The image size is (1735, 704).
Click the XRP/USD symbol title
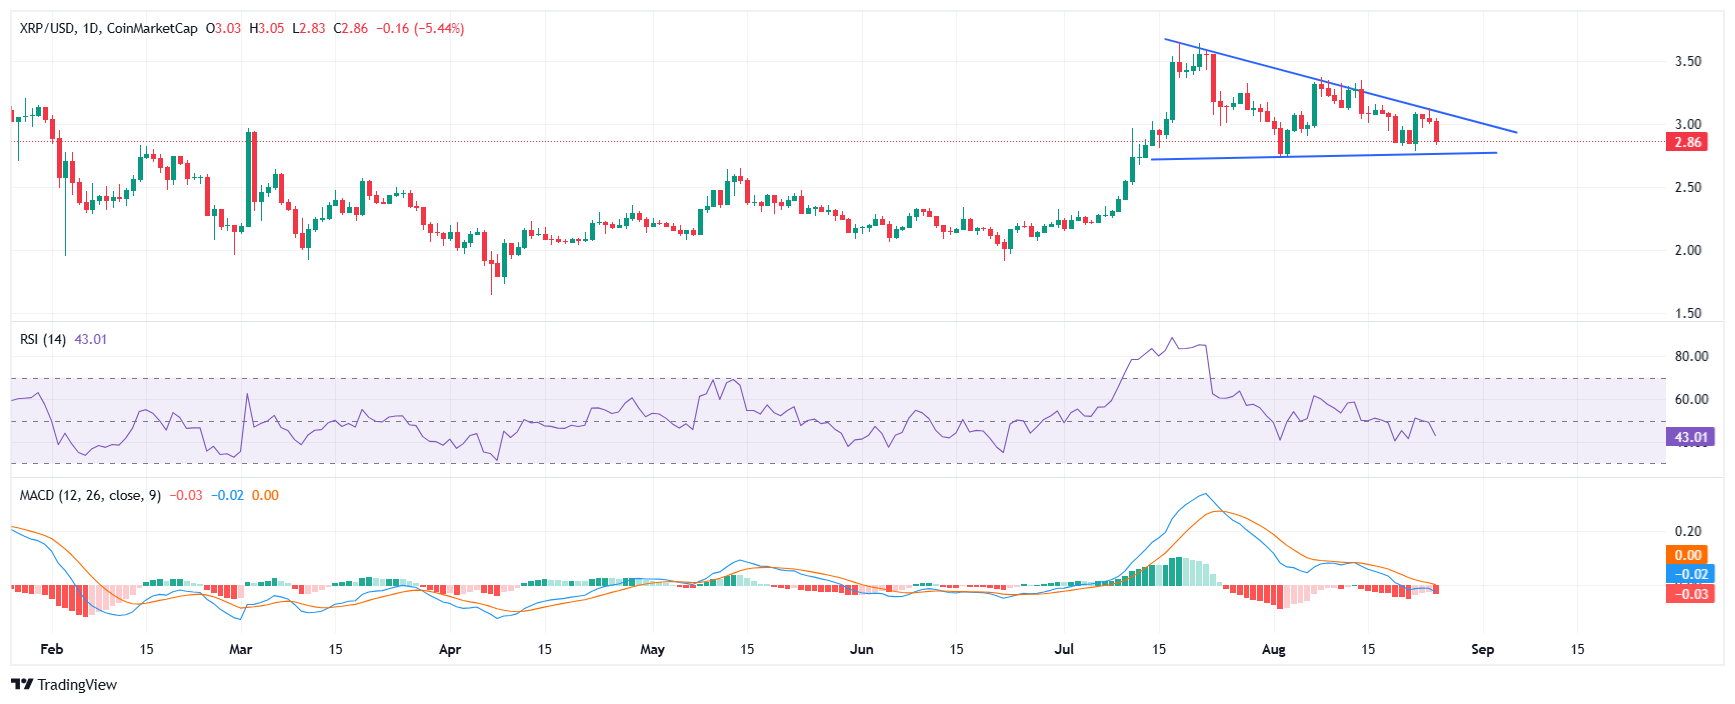[47, 29]
